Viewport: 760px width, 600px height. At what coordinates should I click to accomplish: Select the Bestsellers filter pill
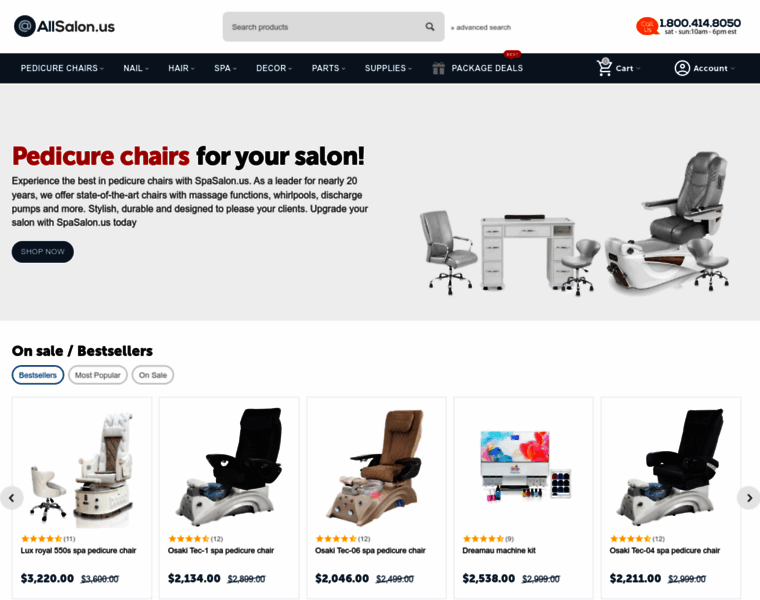38,375
